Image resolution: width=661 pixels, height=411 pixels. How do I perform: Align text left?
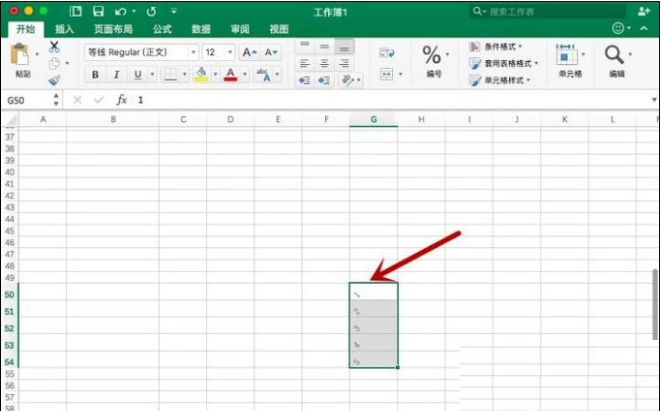(305, 64)
